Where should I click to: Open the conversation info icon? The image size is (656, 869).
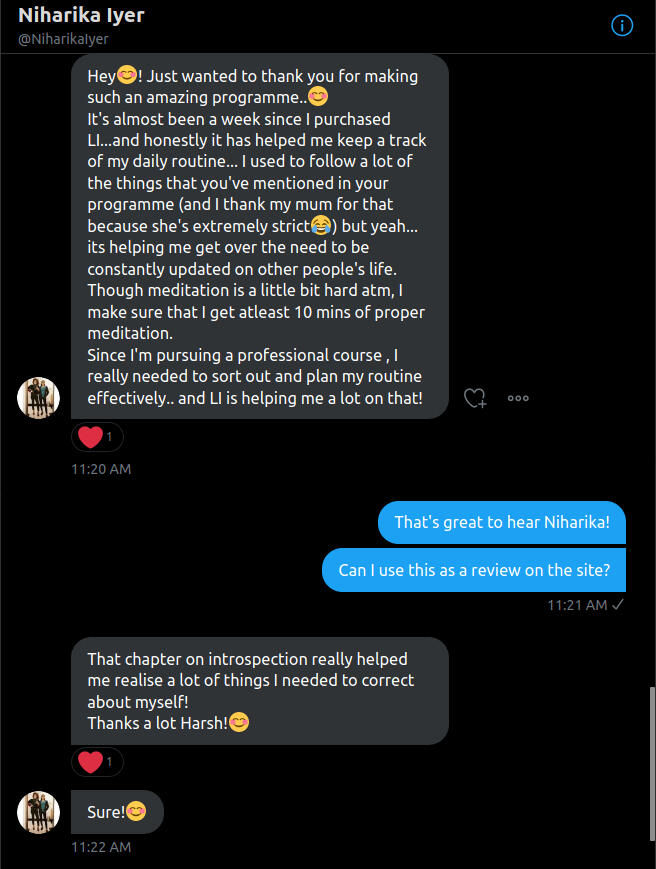622,26
